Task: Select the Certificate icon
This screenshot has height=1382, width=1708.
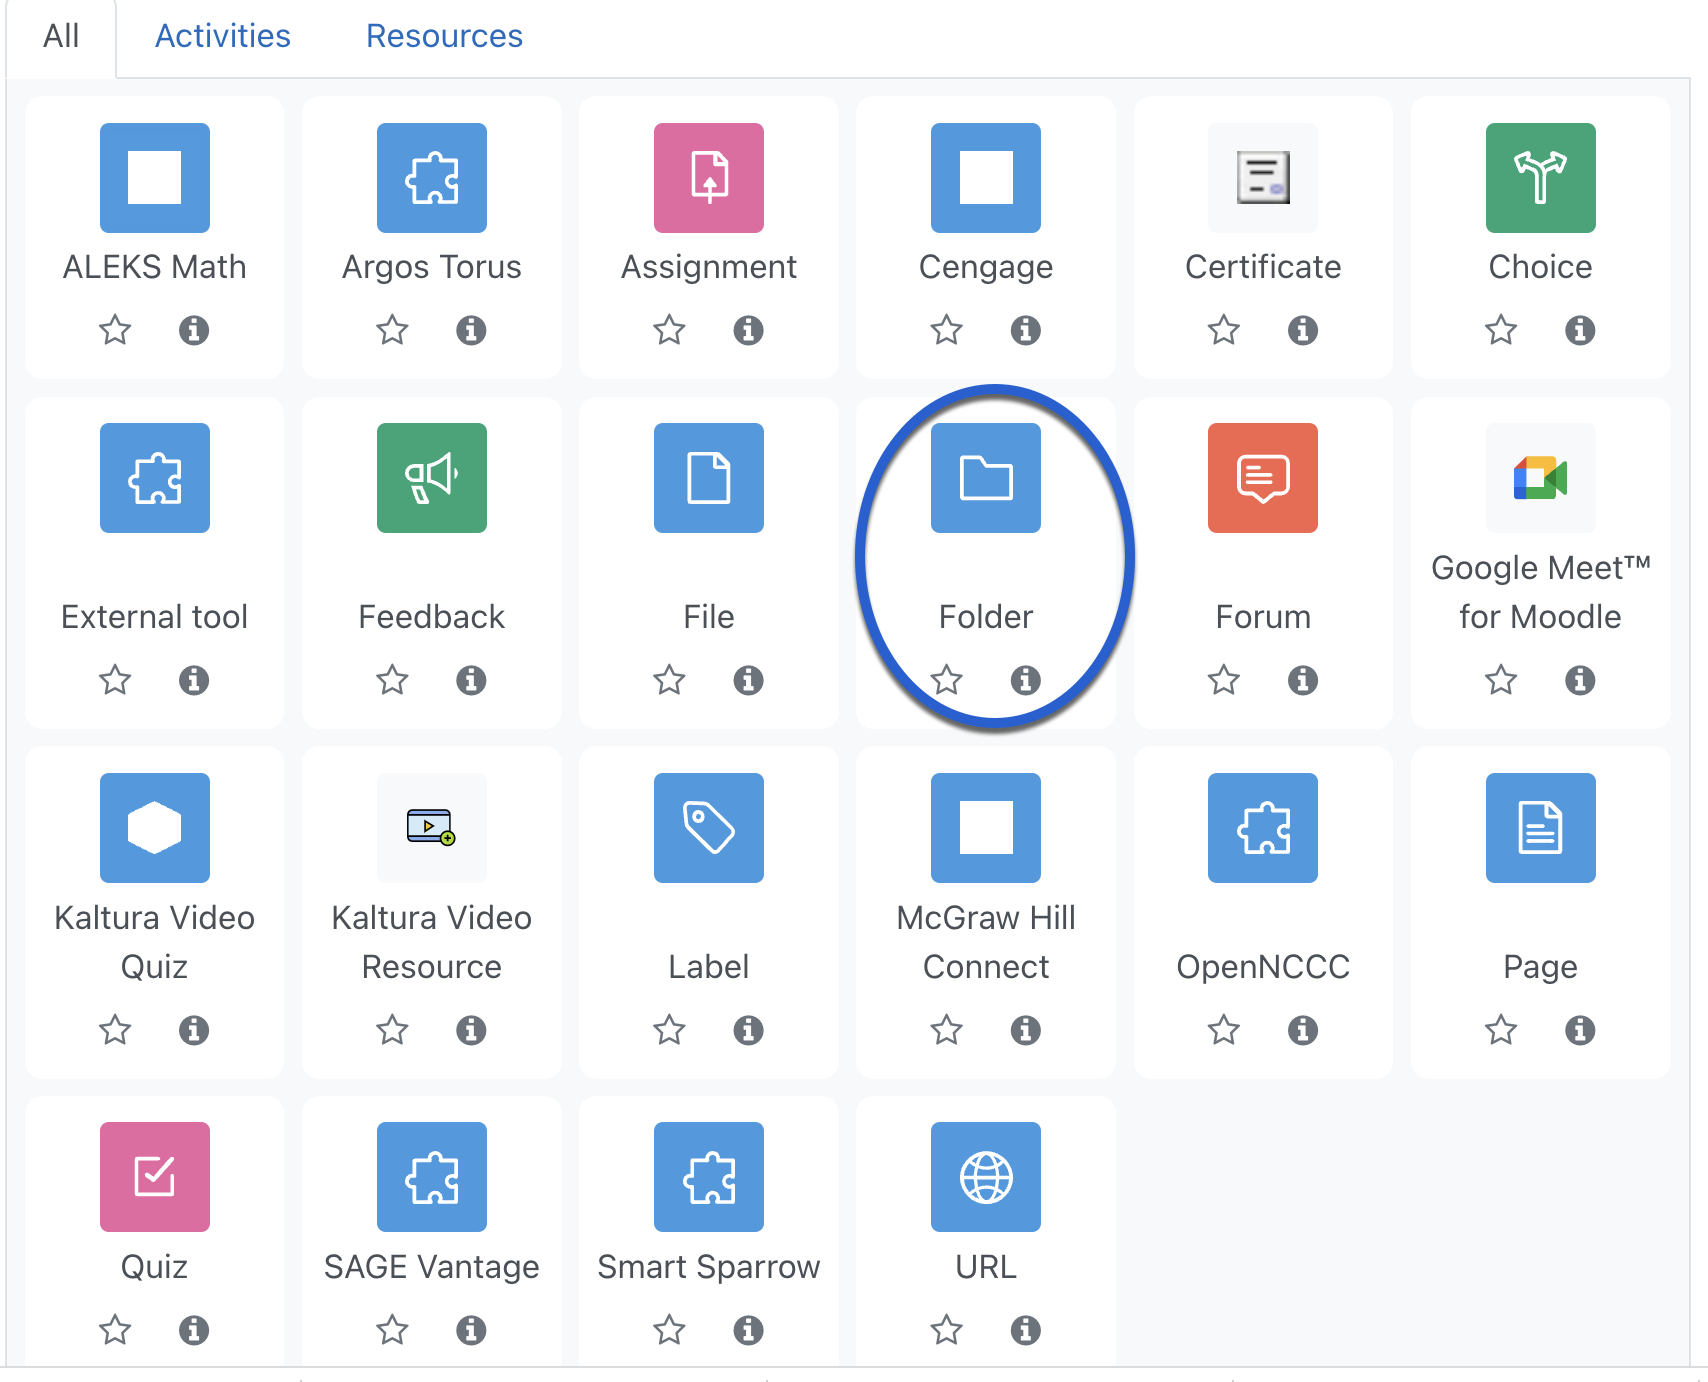Action: (1263, 178)
